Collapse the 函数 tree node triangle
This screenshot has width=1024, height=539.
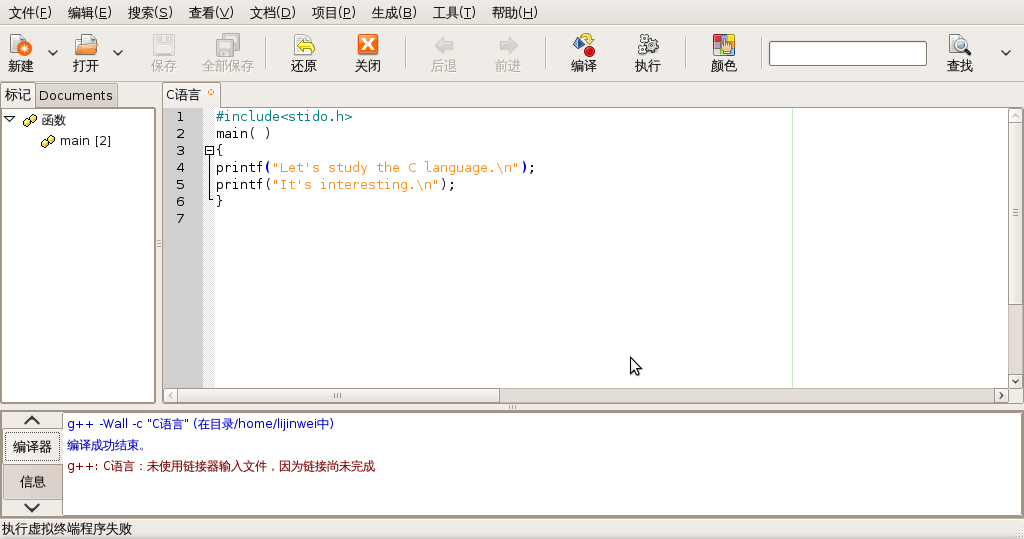tap(10, 120)
